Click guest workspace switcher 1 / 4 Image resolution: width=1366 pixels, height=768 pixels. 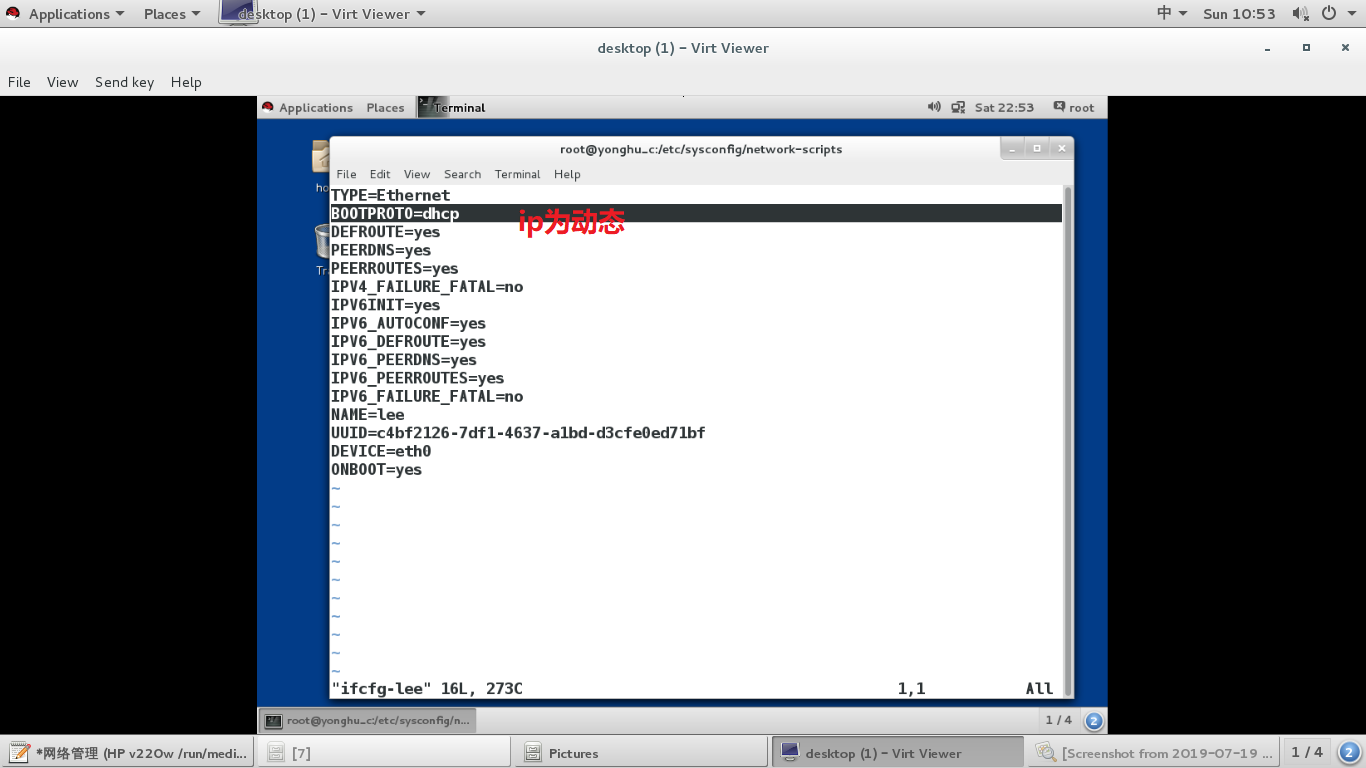(1058, 720)
